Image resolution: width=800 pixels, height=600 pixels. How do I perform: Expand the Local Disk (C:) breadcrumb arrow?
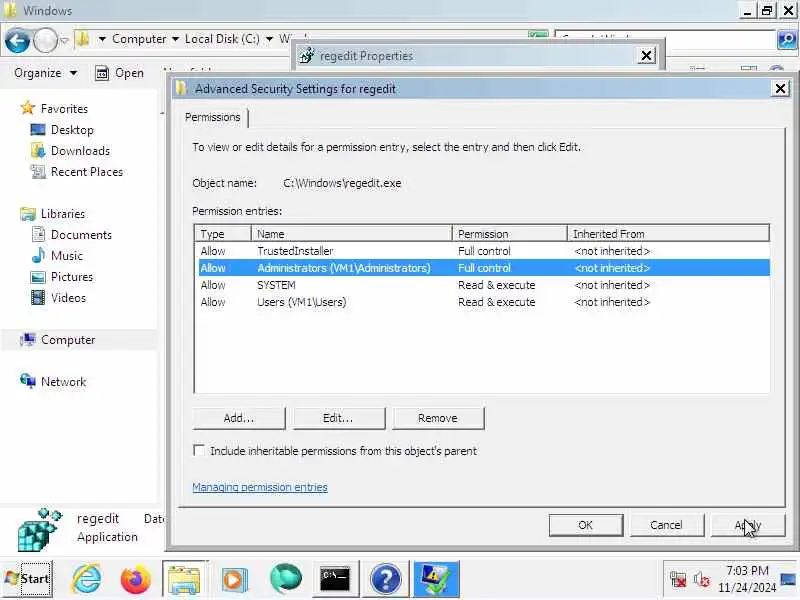click(269, 39)
